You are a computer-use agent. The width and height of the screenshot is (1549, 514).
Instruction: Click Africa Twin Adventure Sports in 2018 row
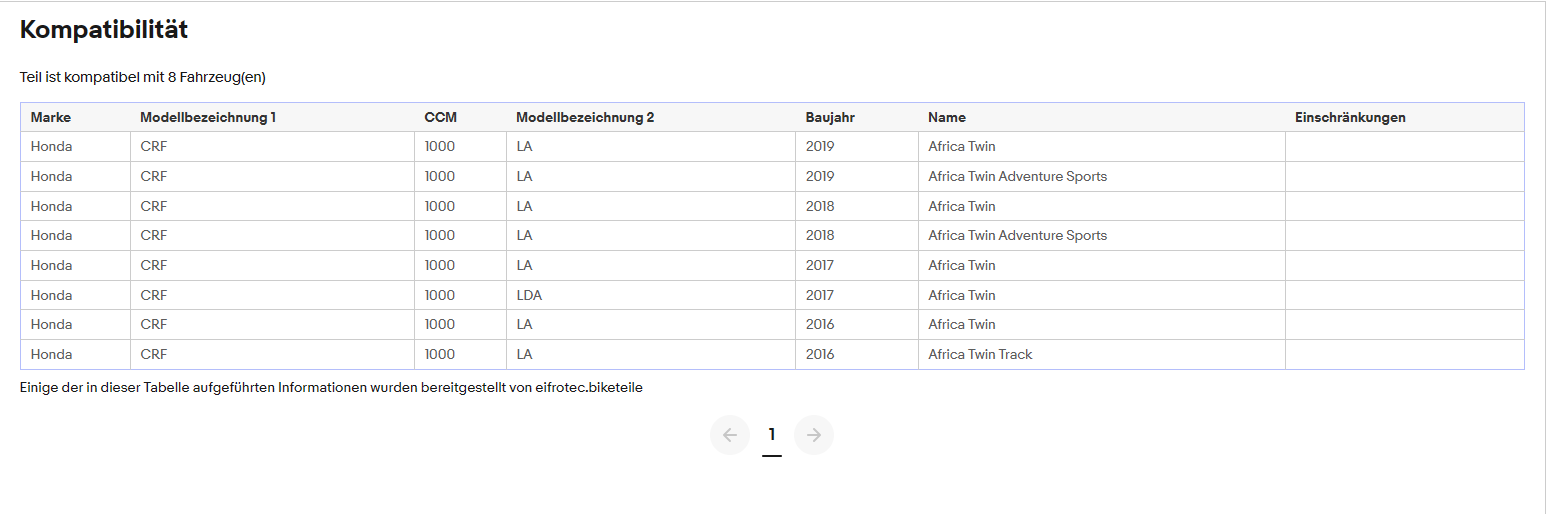coord(1017,235)
